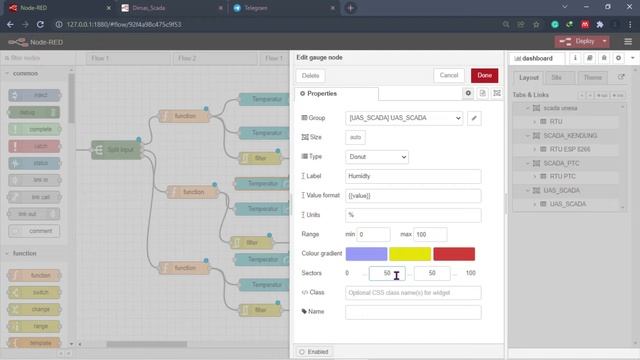Open dashboard in new window icon
The width and height of the screenshot is (640, 360).
click(621, 77)
